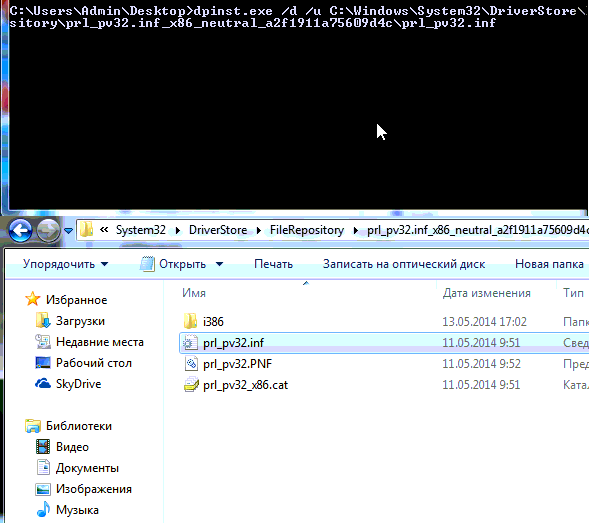
Task: Open the recent locations dropdown arrow
Action: pos(68,230)
